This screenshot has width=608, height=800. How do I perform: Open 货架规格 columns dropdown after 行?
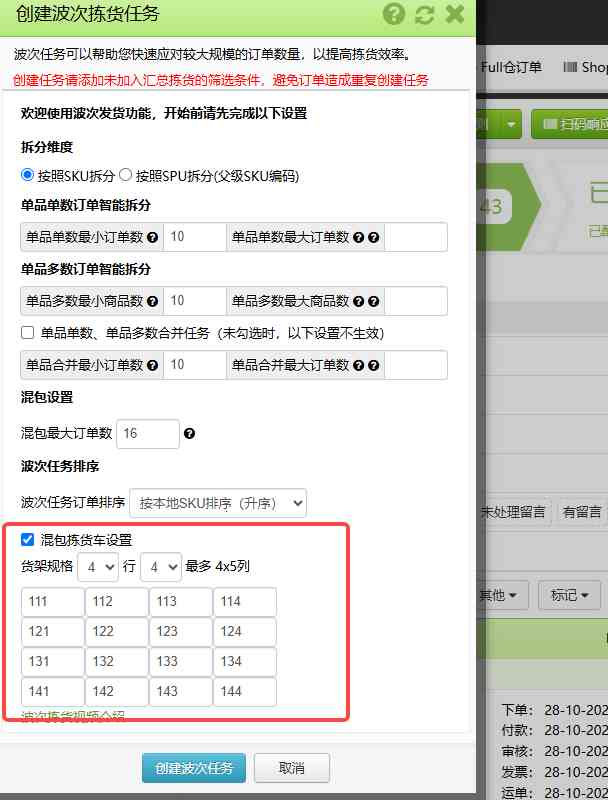coord(161,567)
